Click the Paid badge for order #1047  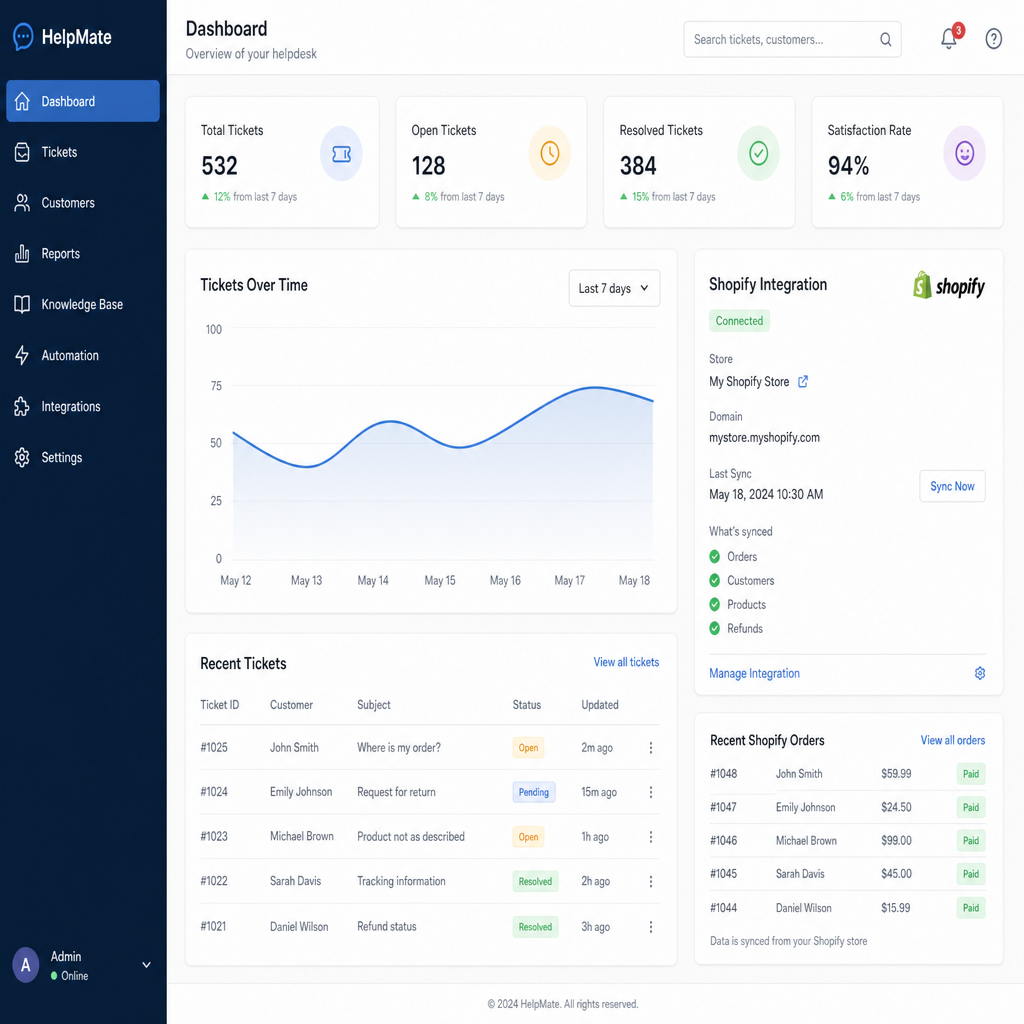click(971, 807)
